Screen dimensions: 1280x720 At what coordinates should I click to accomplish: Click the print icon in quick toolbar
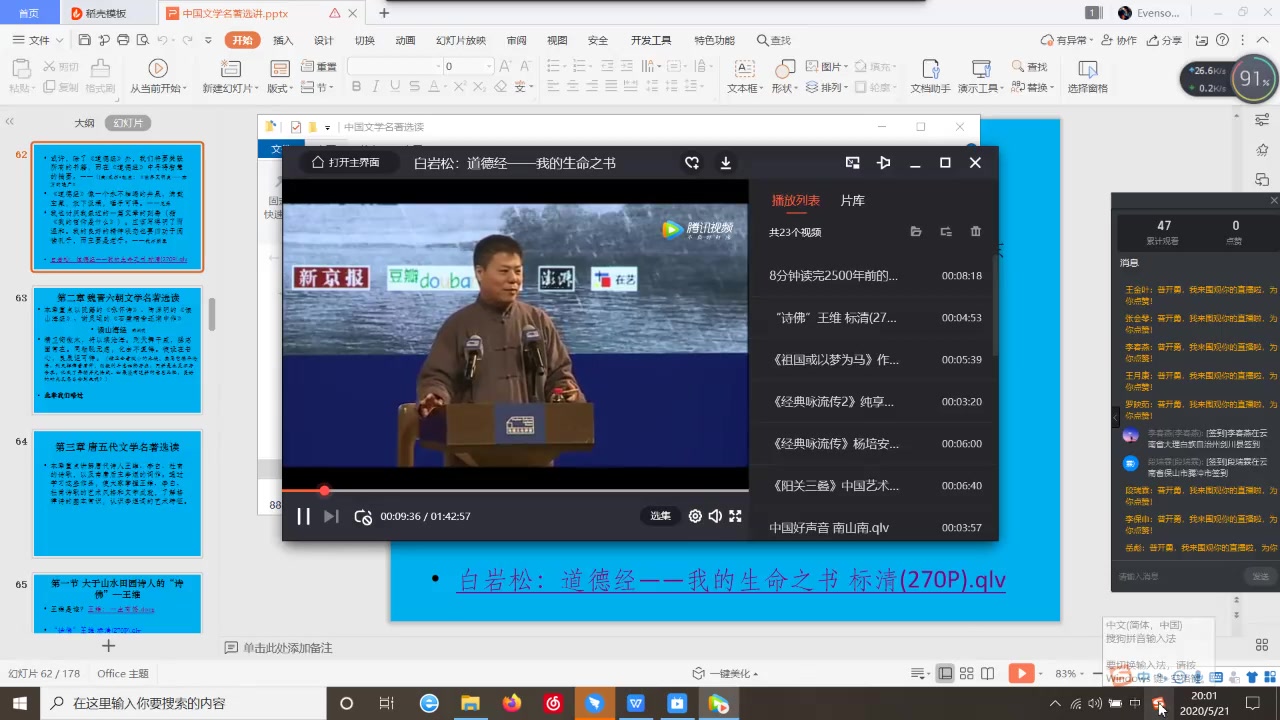pos(122,40)
